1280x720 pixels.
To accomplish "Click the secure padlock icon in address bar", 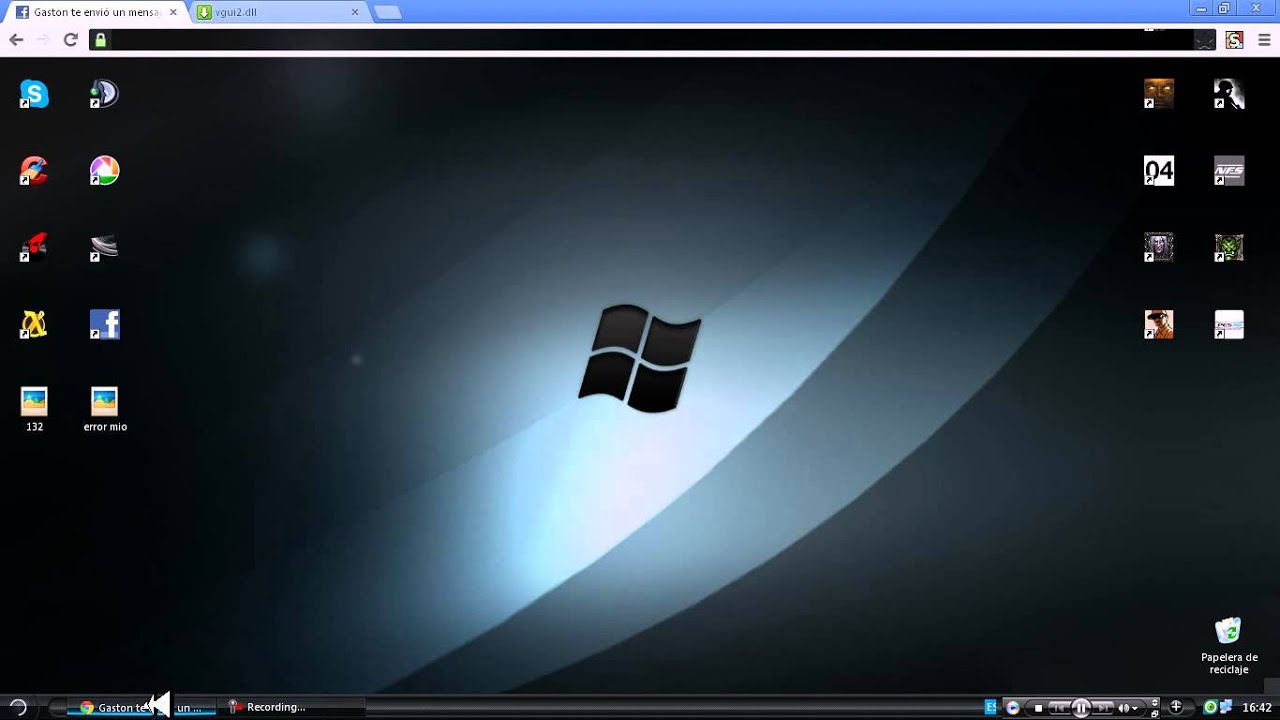I will tap(99, 40).
